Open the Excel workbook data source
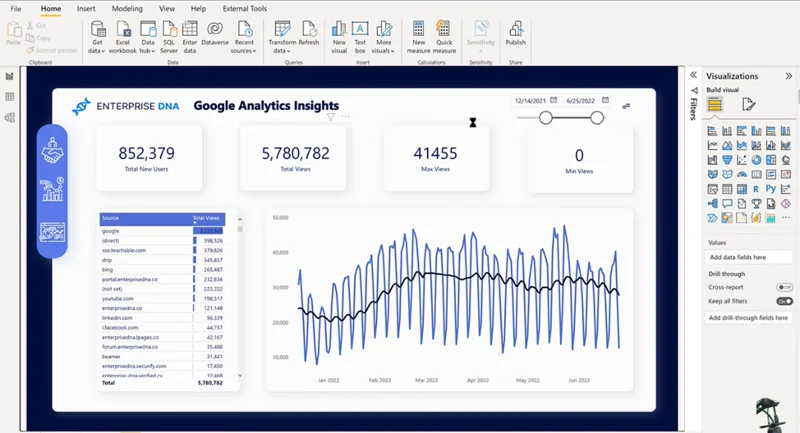This screenshot has height=433, width=800. coord(122,37)
